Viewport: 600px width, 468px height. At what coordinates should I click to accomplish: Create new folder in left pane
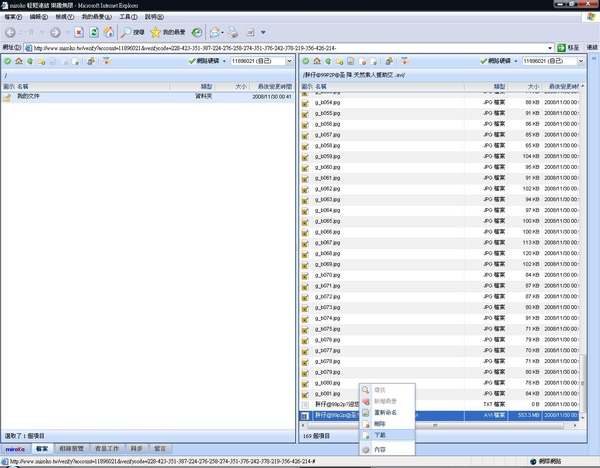pos(41,61)
